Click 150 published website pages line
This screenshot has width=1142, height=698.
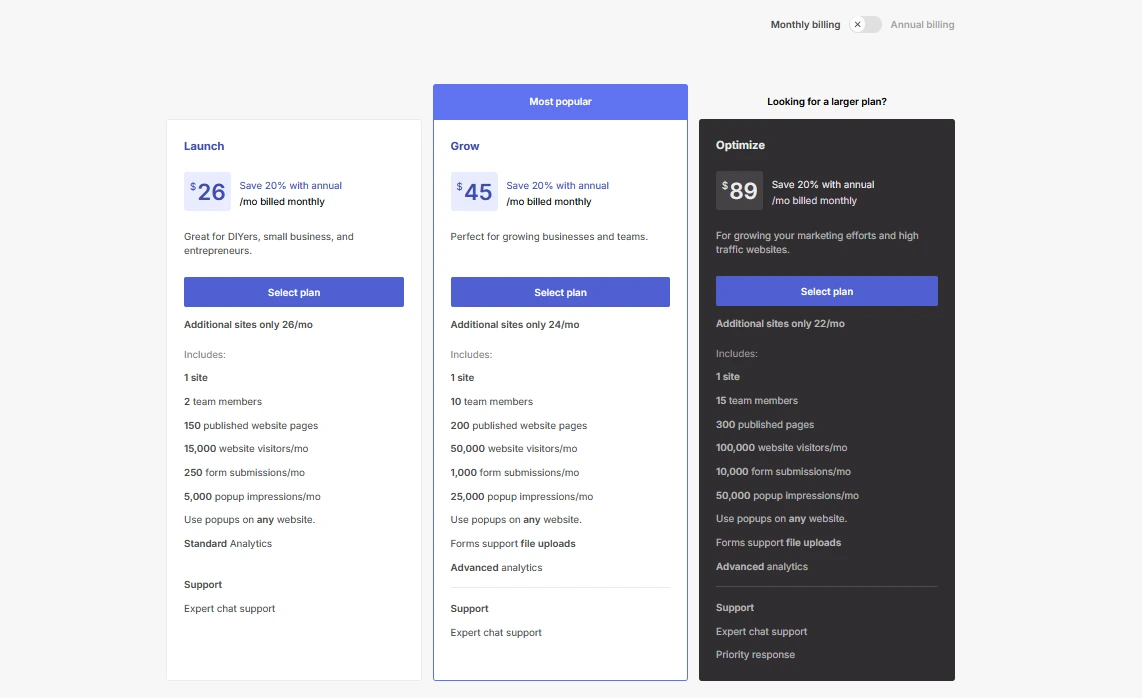[x=251, y=426]
